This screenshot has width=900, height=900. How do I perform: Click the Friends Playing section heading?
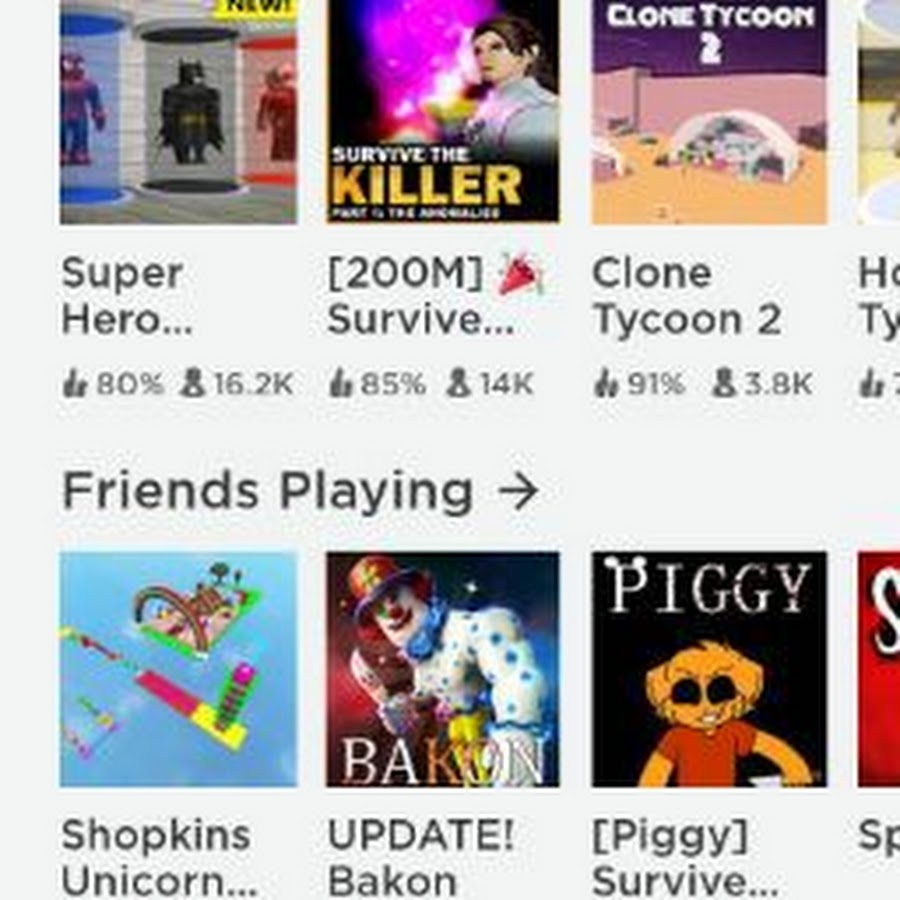click(267, 492)
